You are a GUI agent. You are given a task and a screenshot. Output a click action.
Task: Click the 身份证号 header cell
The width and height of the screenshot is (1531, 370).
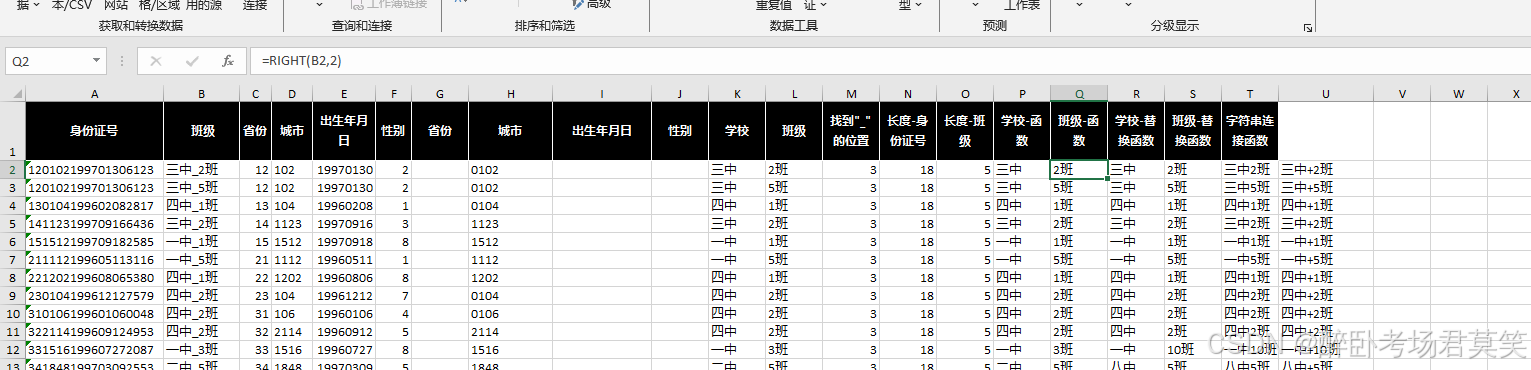pos(95,131)
